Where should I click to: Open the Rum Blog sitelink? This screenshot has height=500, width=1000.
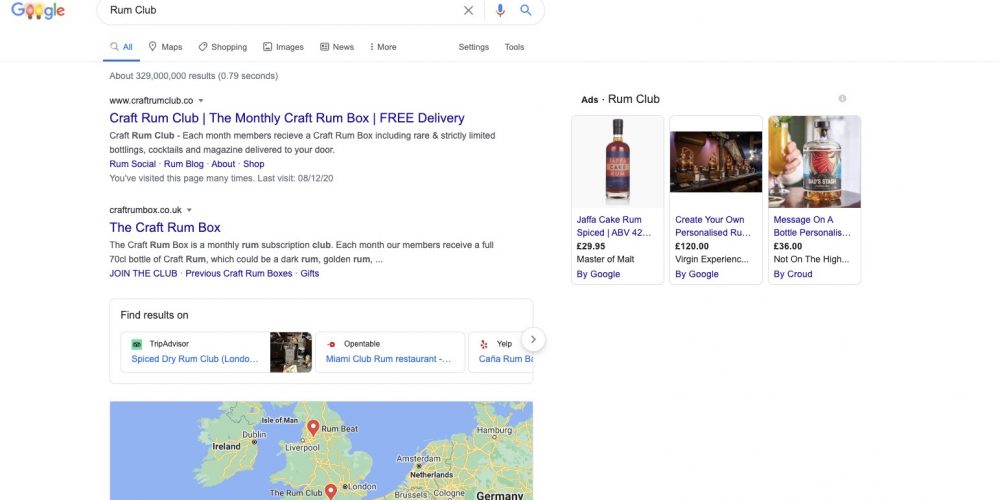184,164
